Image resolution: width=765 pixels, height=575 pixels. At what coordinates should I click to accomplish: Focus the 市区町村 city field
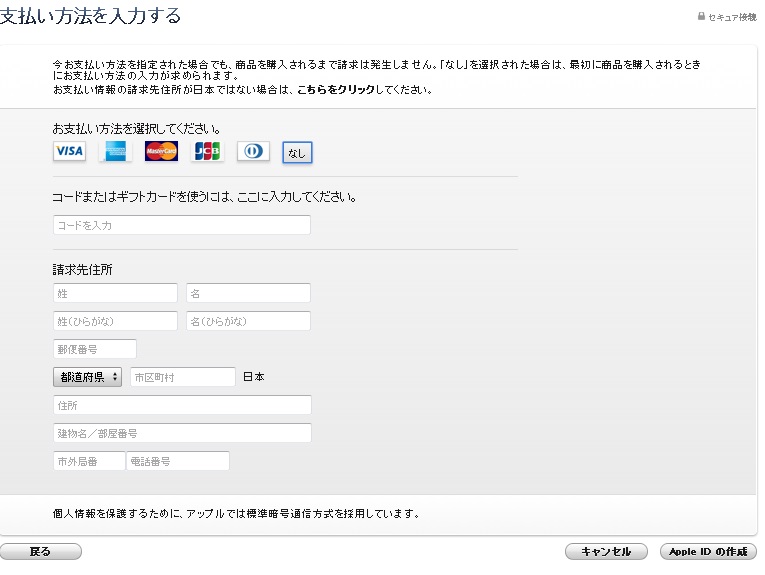[183, 377]
